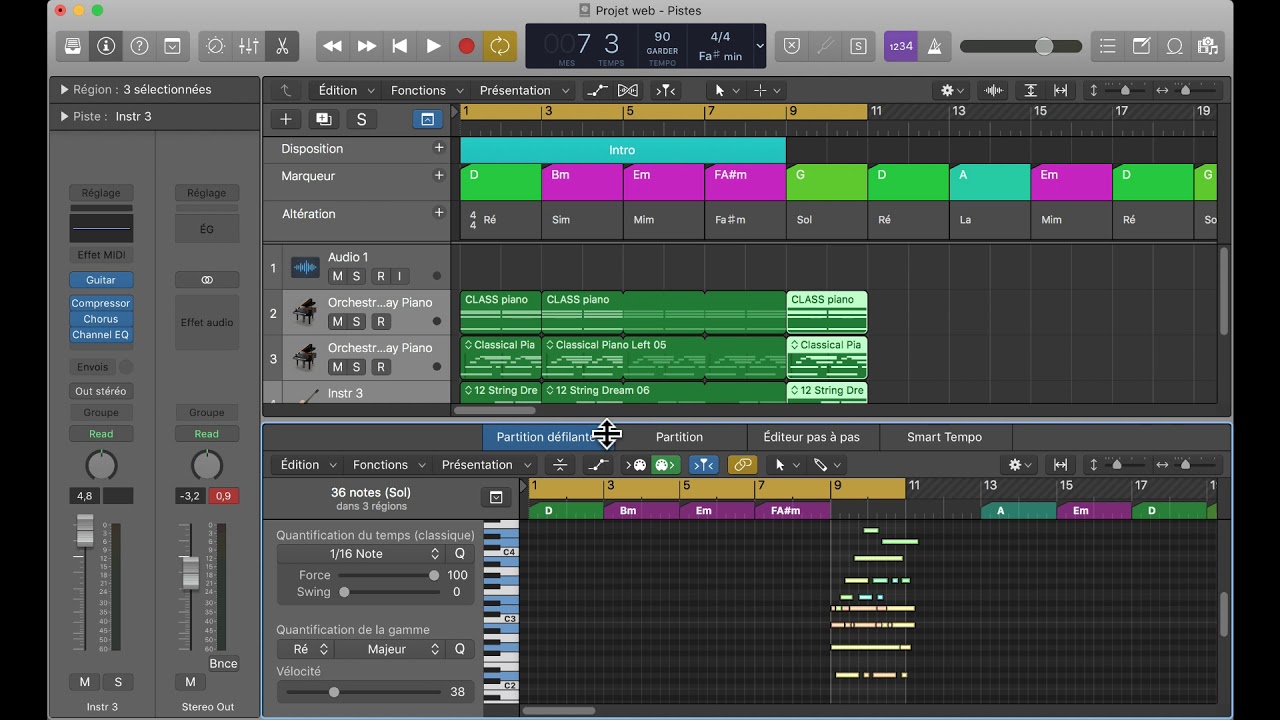This screenshot has height=720, width=1280.
Task: Start playback with the Play button
Action: click(433, 46)
